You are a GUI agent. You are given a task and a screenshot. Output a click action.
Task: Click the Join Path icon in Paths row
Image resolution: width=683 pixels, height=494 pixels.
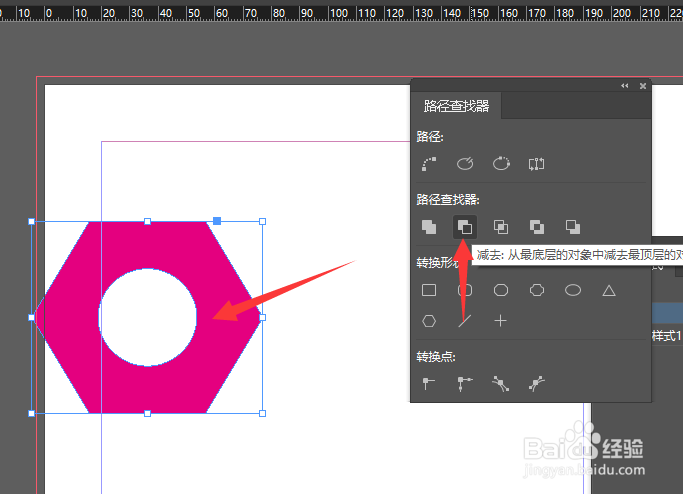(429, 164)
